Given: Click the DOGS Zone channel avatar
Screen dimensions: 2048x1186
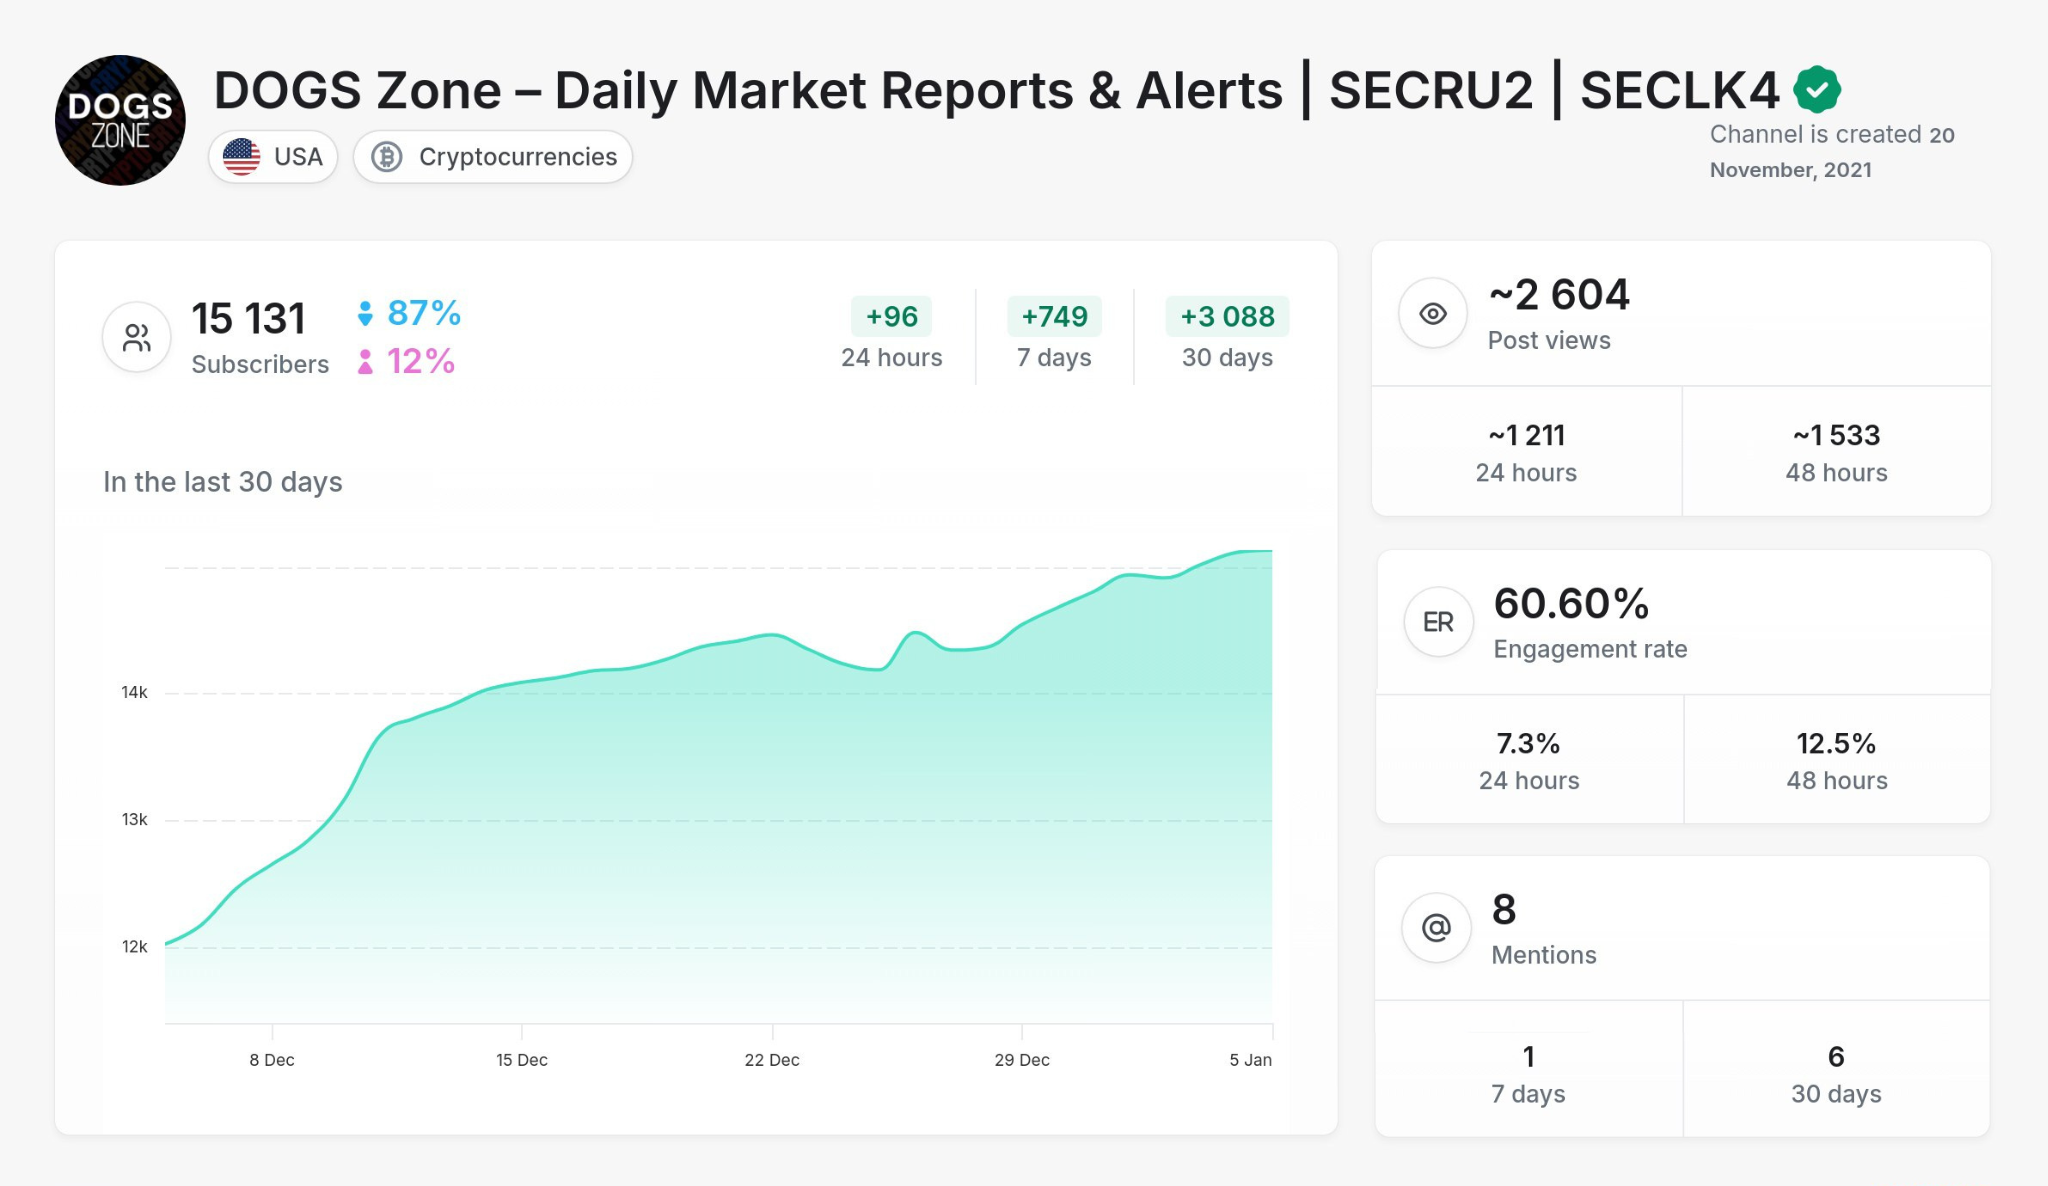Looking at the screenshot, I should (x=118, y=119).
